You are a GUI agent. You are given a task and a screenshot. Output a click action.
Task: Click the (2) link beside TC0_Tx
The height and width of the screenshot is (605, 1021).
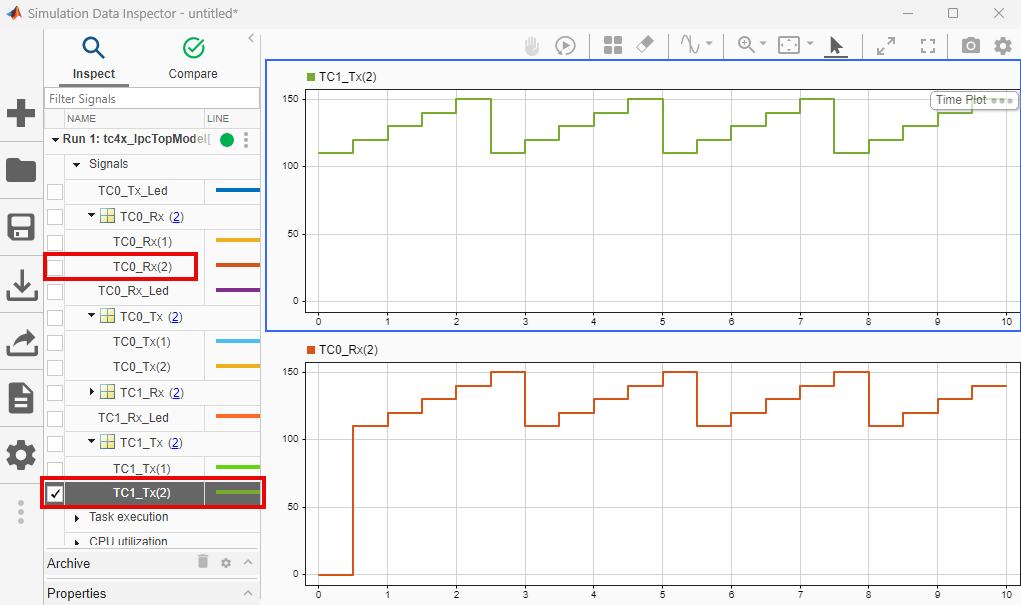175,317
